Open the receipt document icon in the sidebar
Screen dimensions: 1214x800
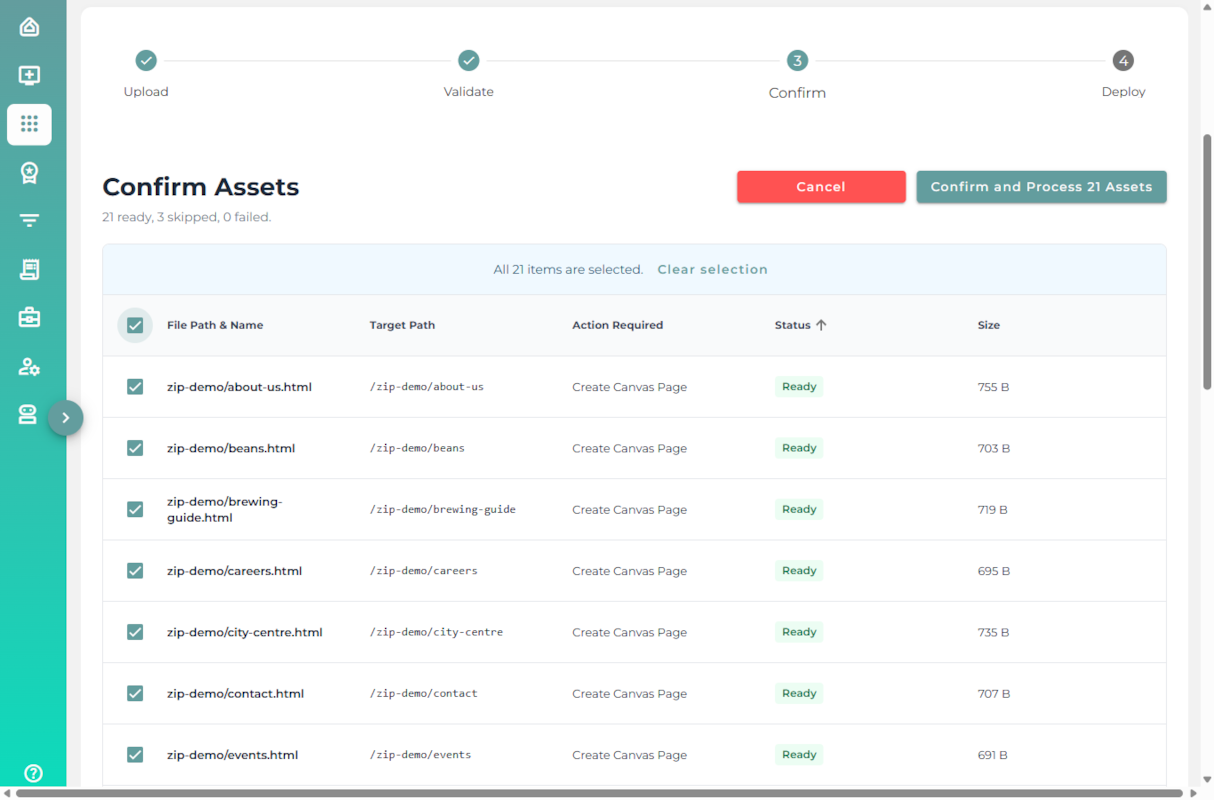(29, 269)
